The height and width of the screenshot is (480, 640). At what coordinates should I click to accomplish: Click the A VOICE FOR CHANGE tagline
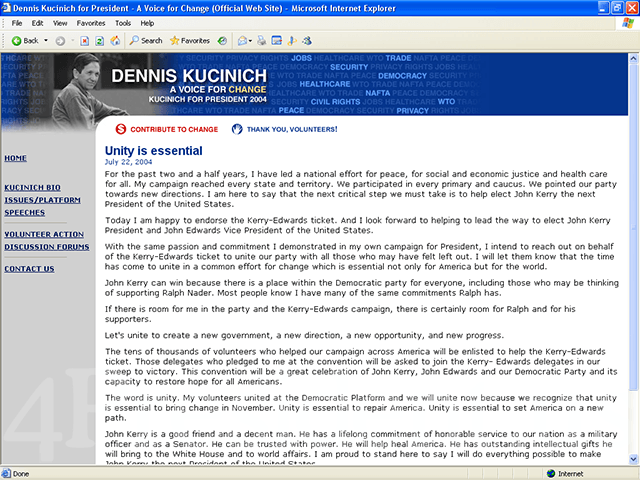click(x=218, y=89)
